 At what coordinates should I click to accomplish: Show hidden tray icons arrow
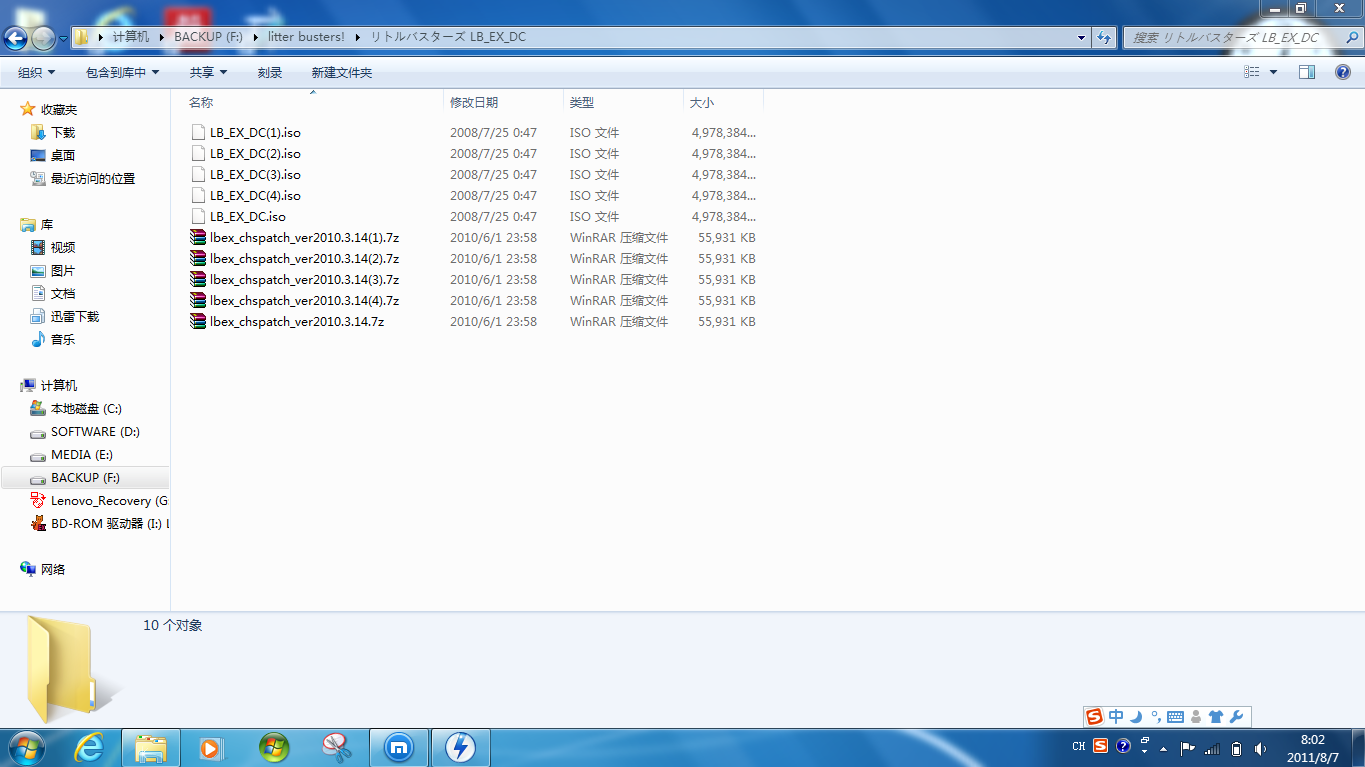1162,747
